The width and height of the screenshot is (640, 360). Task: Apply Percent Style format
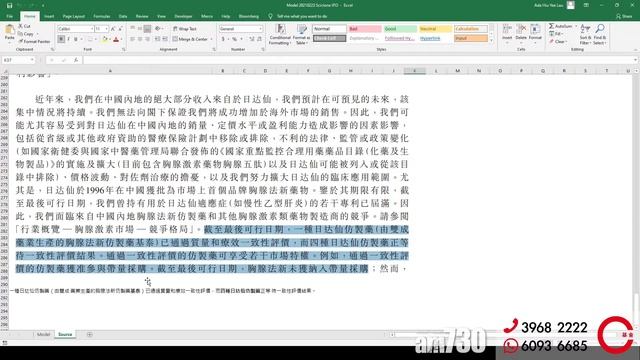coord(234,39)
